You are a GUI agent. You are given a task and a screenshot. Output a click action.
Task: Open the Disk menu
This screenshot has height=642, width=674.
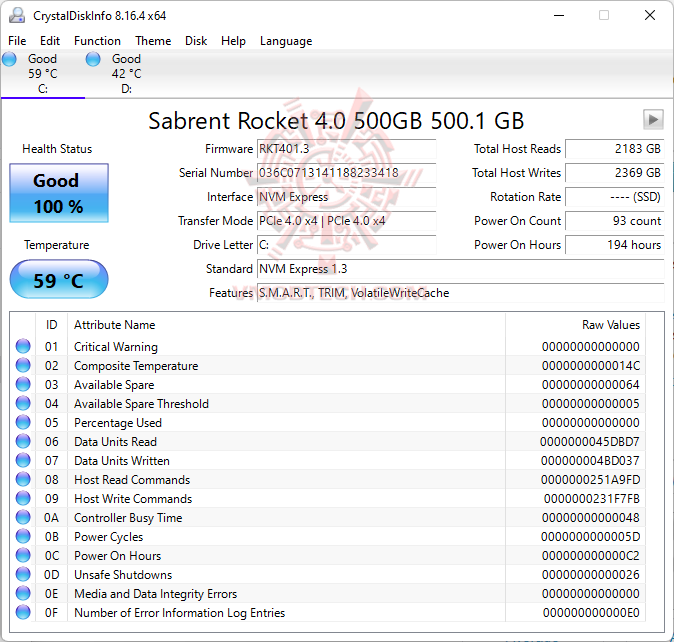(x=196, y=41)
